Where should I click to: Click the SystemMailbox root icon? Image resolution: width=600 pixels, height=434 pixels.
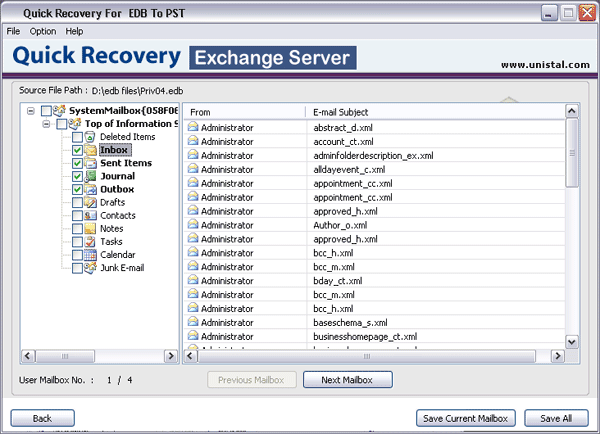[x=59, y=111]
